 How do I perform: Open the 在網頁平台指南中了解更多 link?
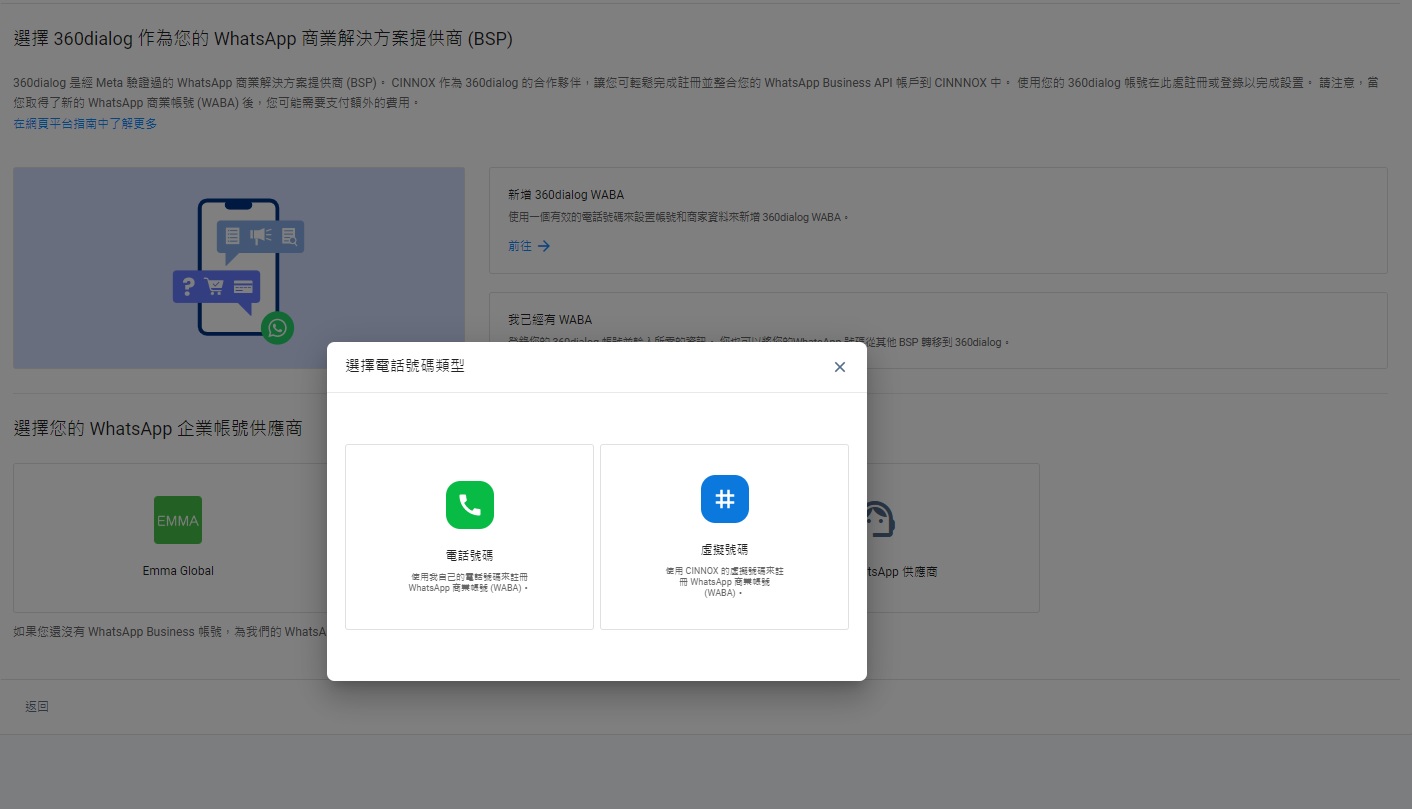[x=85, y=124]
